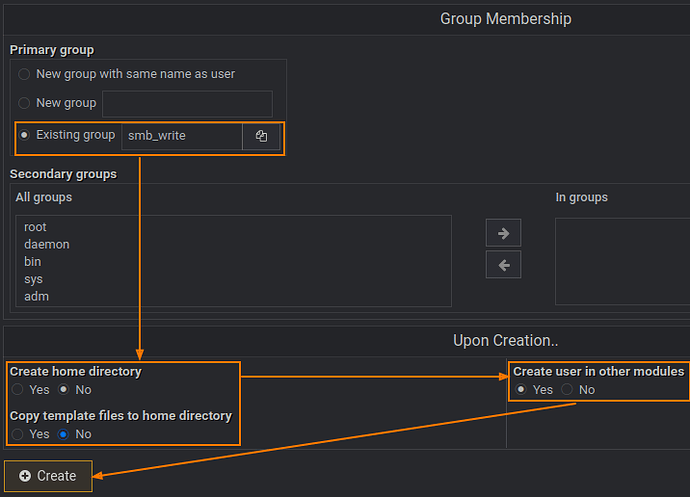Set Create home directory to Yes

[17, 389]
